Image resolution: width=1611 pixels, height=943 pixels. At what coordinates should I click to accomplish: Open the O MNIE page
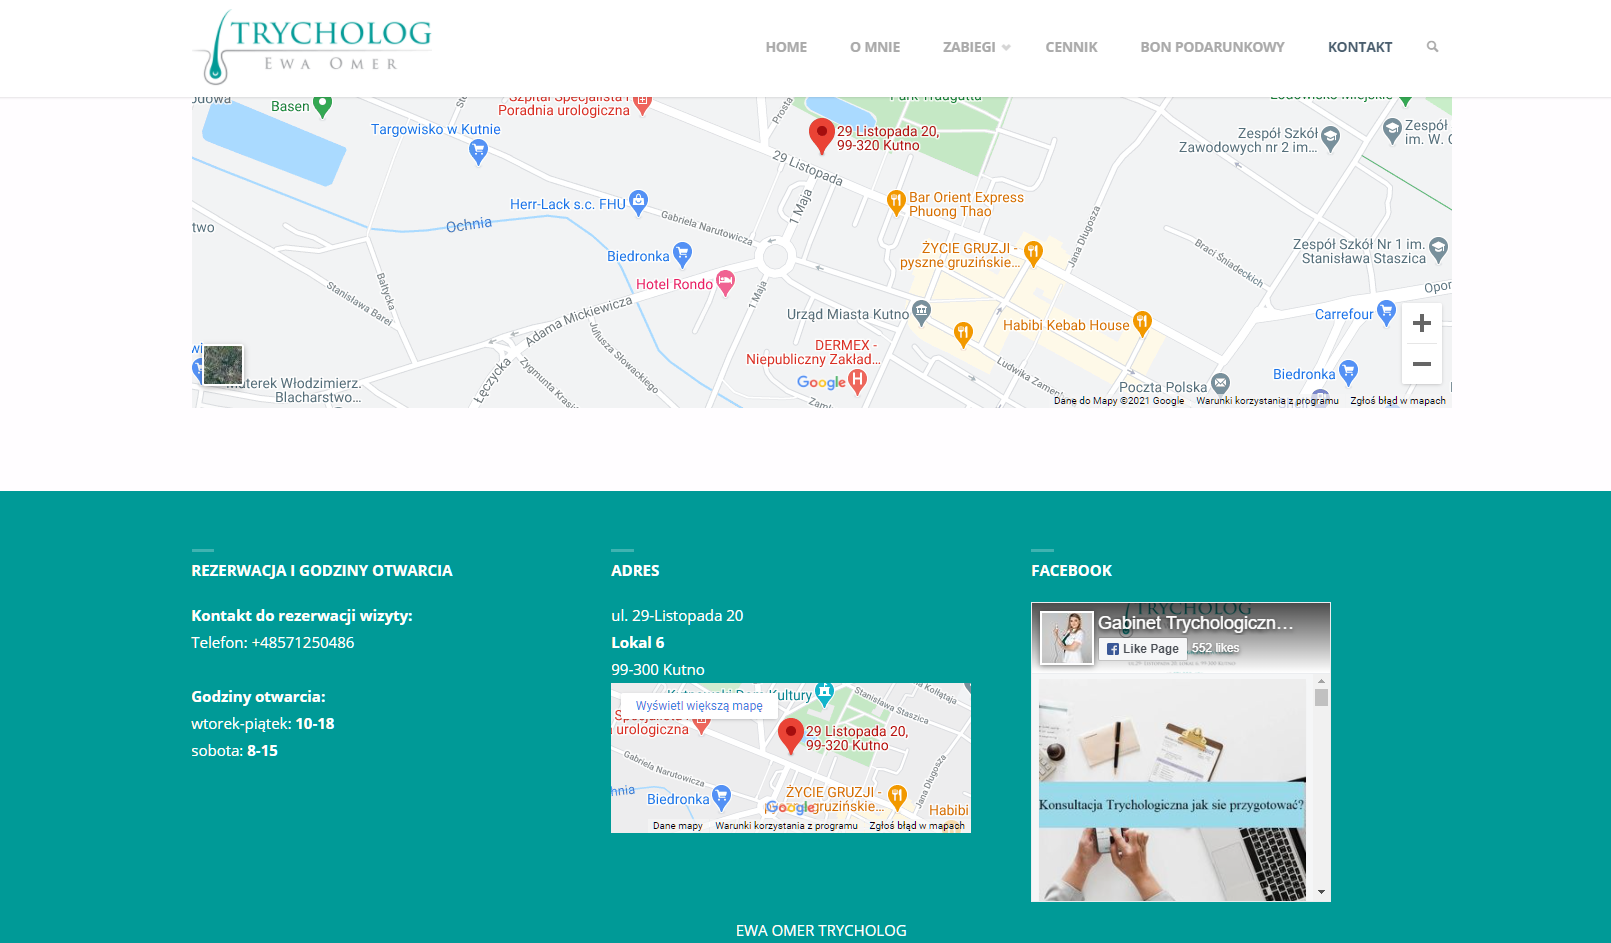pos(875,47)
